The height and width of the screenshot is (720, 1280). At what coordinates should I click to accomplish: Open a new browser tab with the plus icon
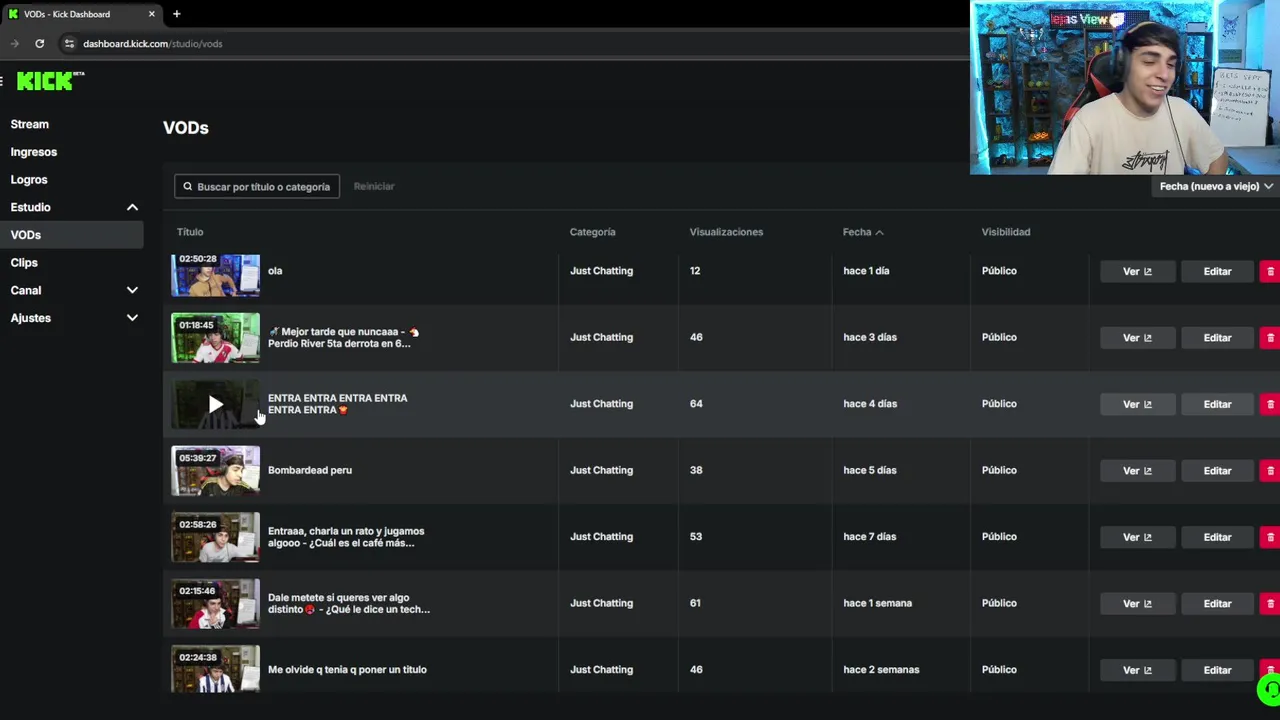[176, 14]
